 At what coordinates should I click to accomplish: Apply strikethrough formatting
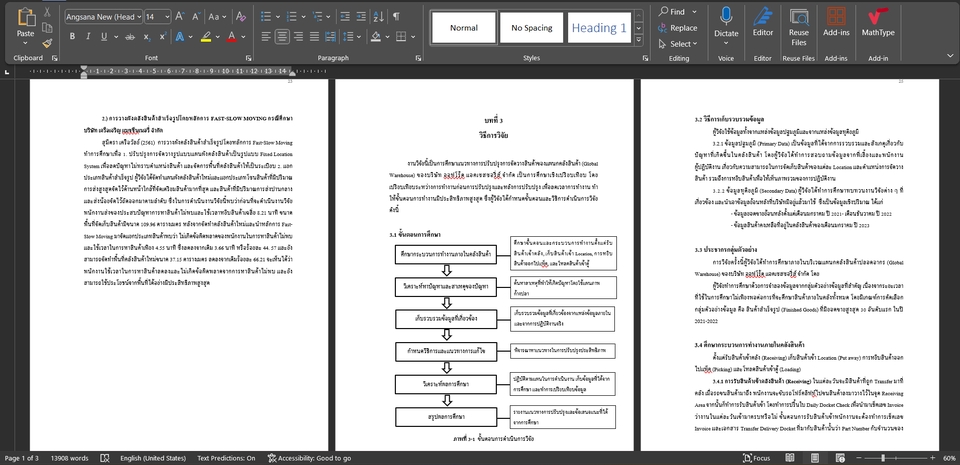pyautogui.click(x=130, y=37)
